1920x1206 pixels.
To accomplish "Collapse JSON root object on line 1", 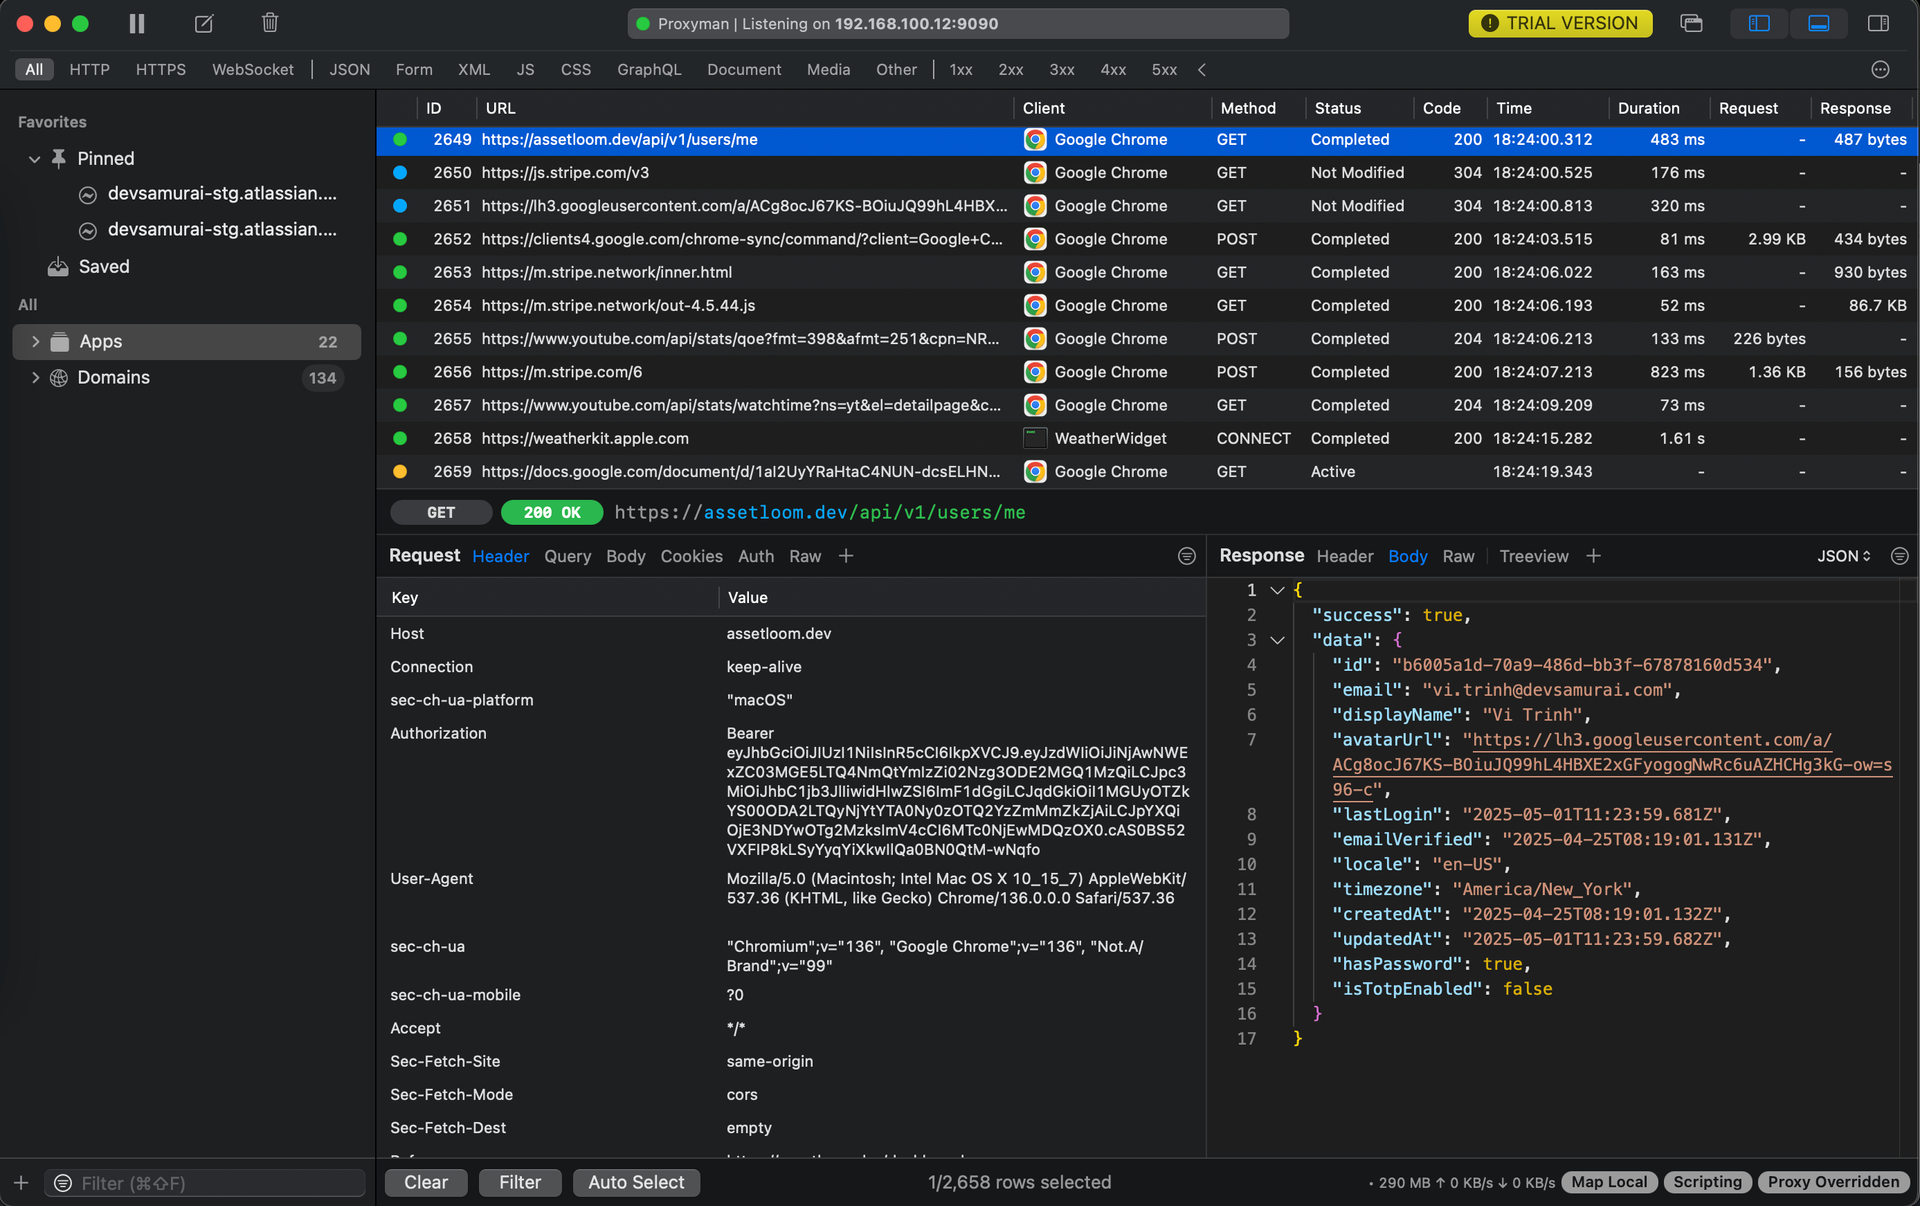I will click(1277, 591).
